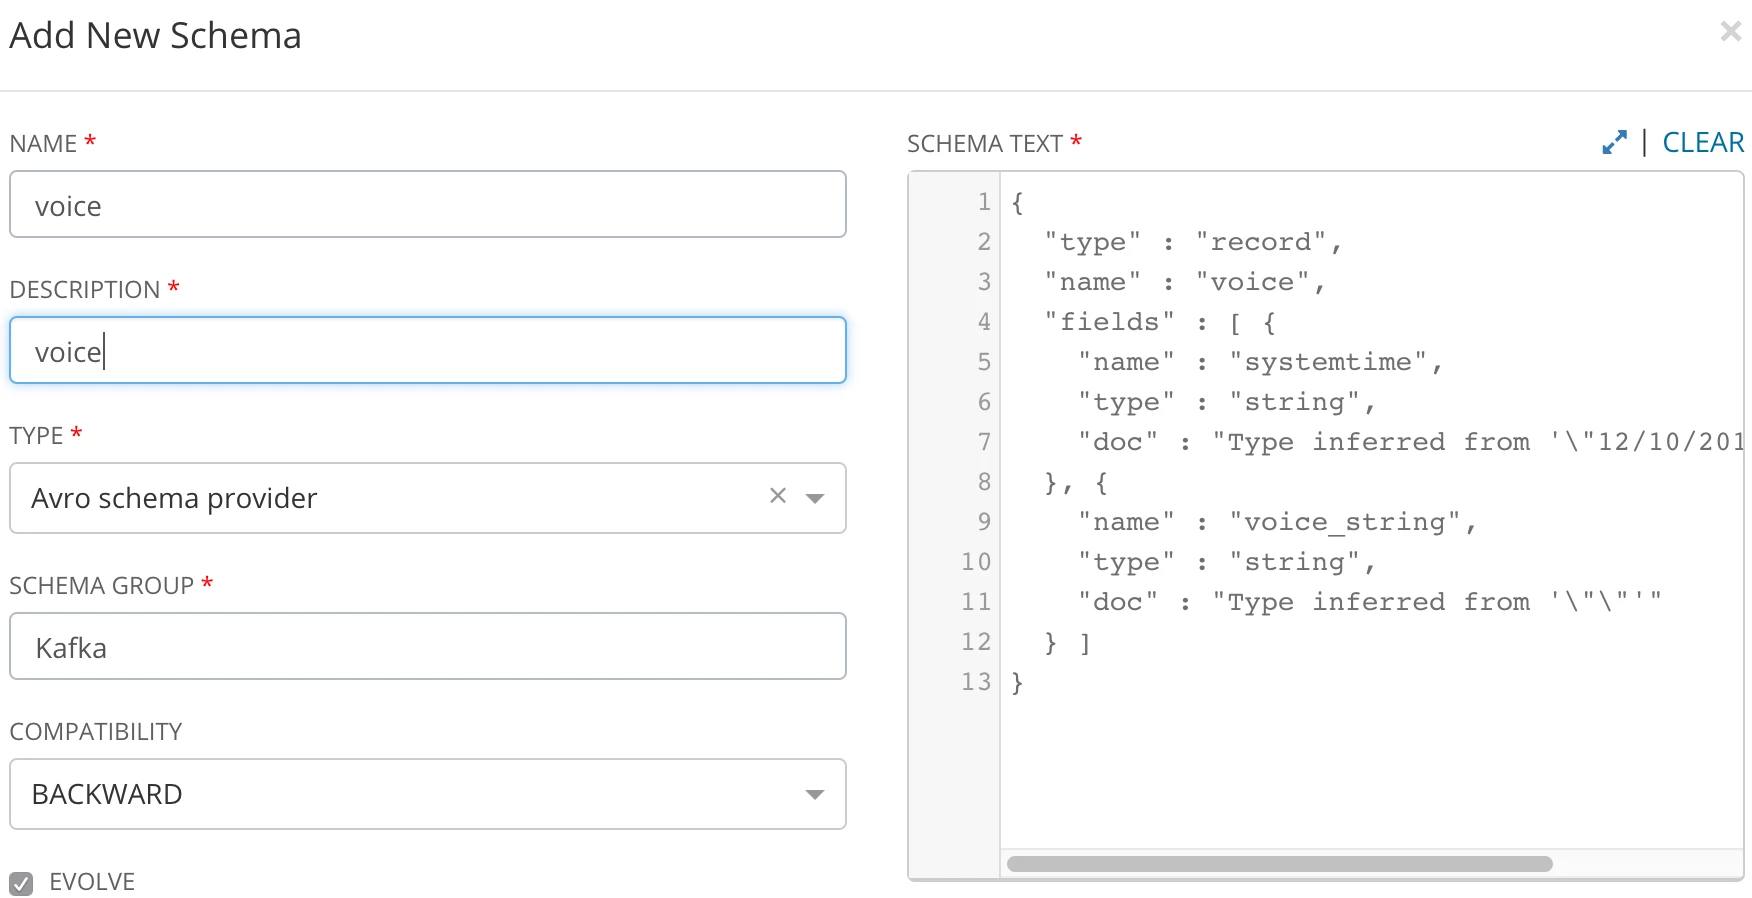Click into the SCHEMA GROUP field containing Kafka
This screenshot has width=1752, height=898.
tap(428, 646)
